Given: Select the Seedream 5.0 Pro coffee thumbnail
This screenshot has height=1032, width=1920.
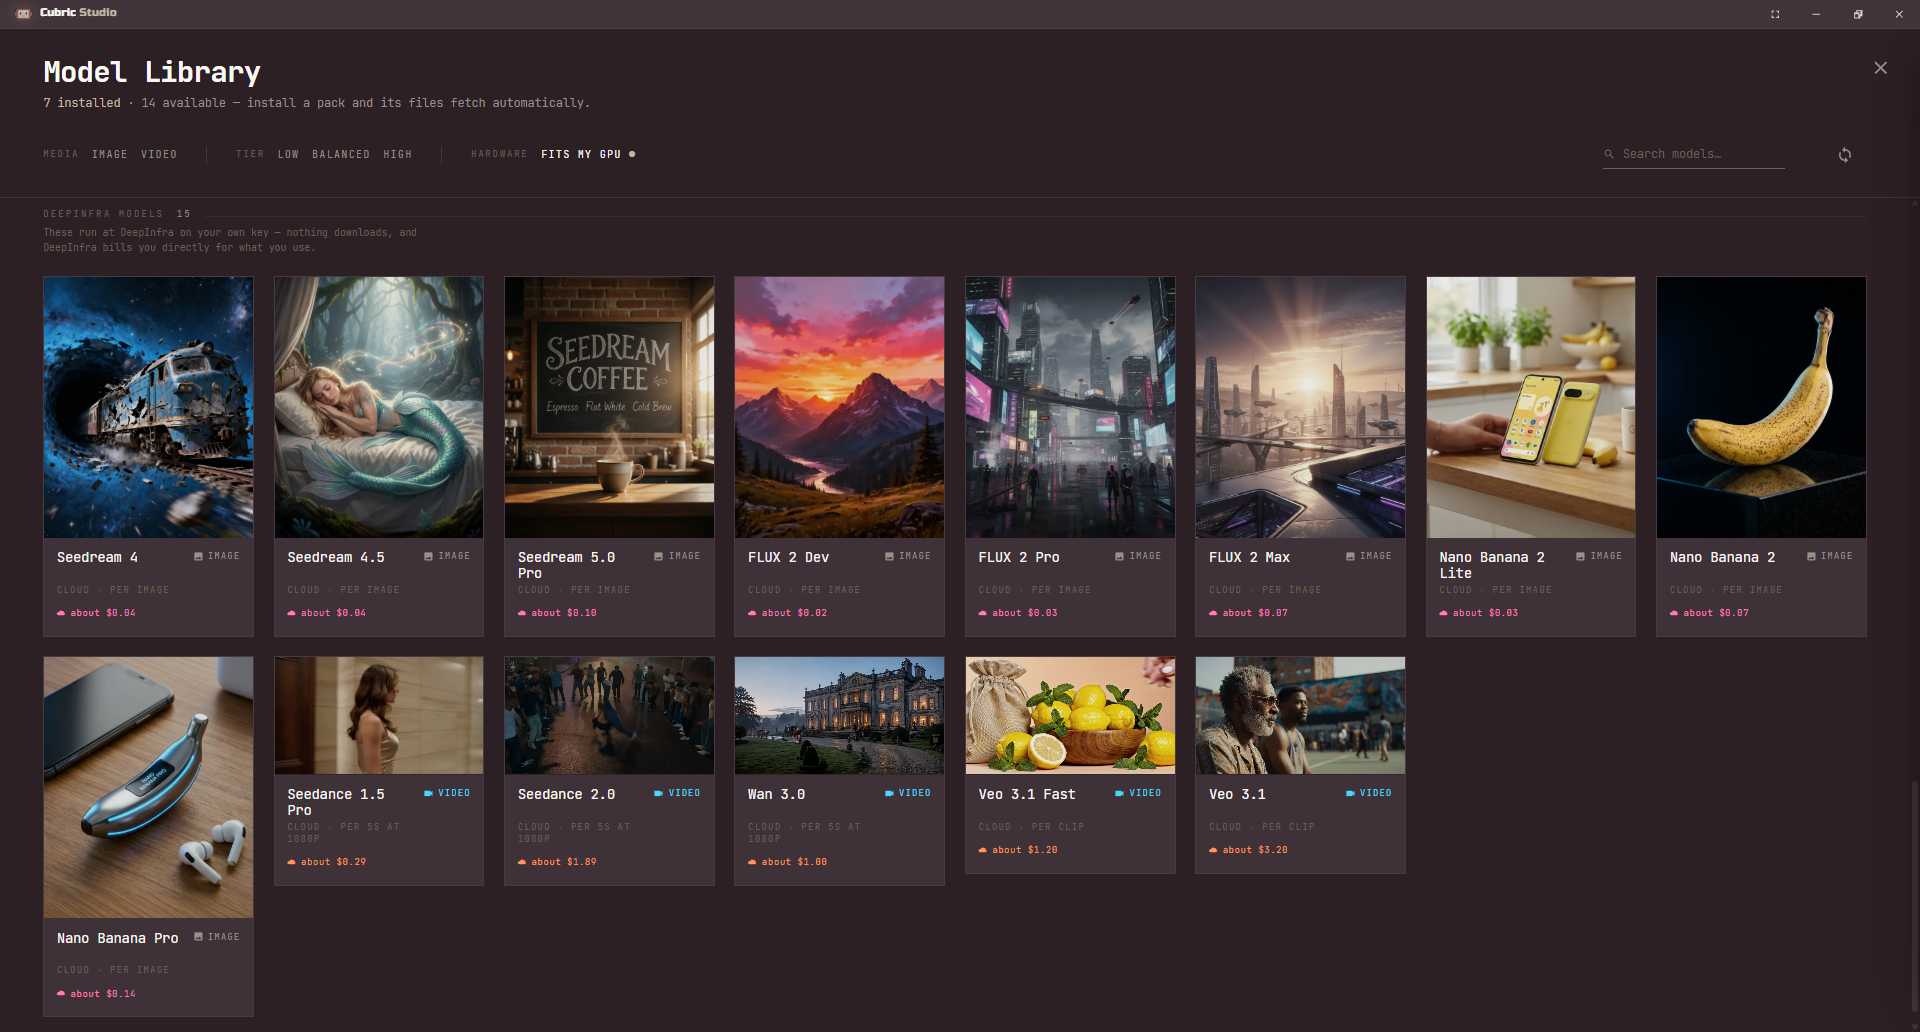Looking at the screenshot, I should coord(609,407).
